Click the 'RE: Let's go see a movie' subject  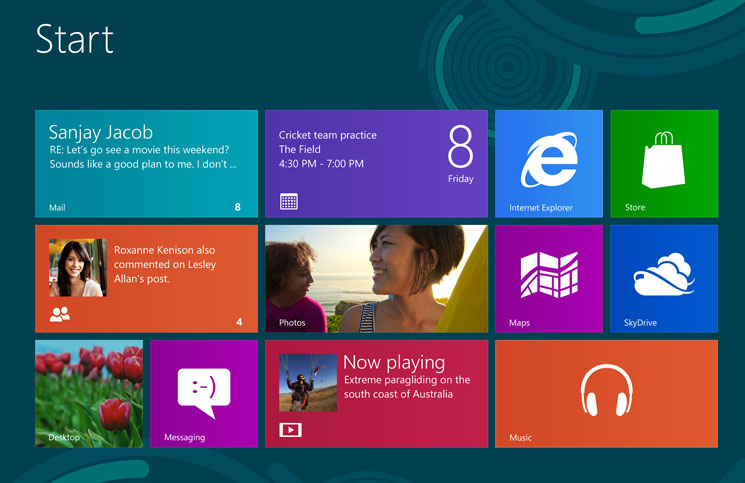(139, 150)
